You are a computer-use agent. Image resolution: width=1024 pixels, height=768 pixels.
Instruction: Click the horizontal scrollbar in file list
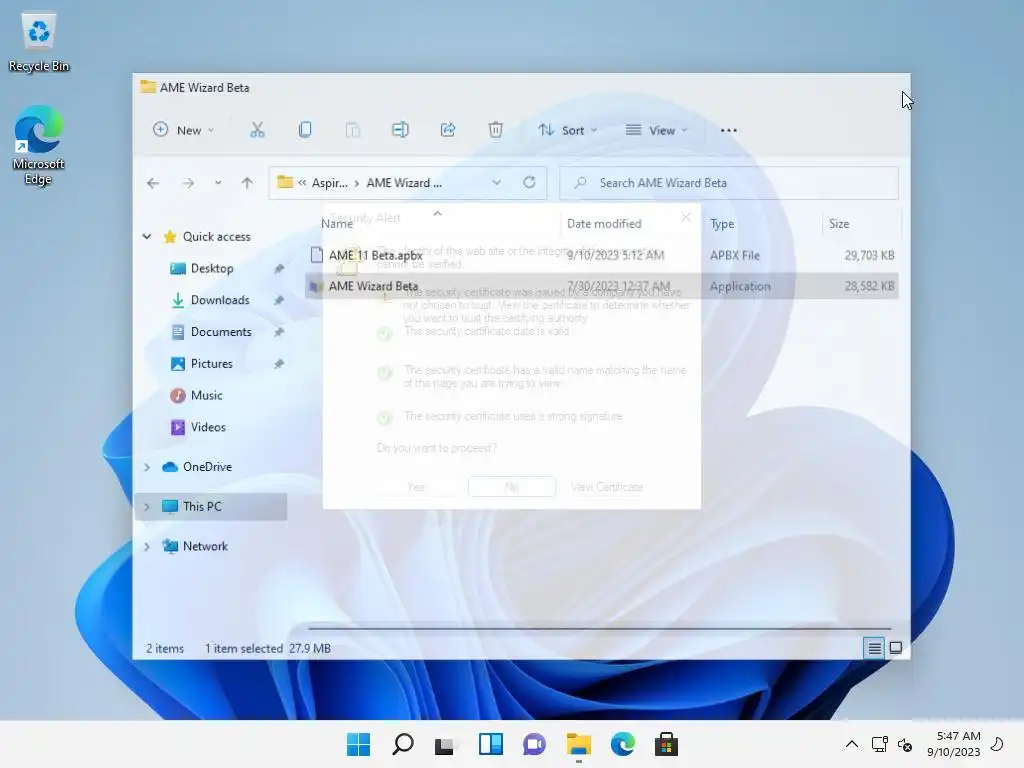point(600,628)
